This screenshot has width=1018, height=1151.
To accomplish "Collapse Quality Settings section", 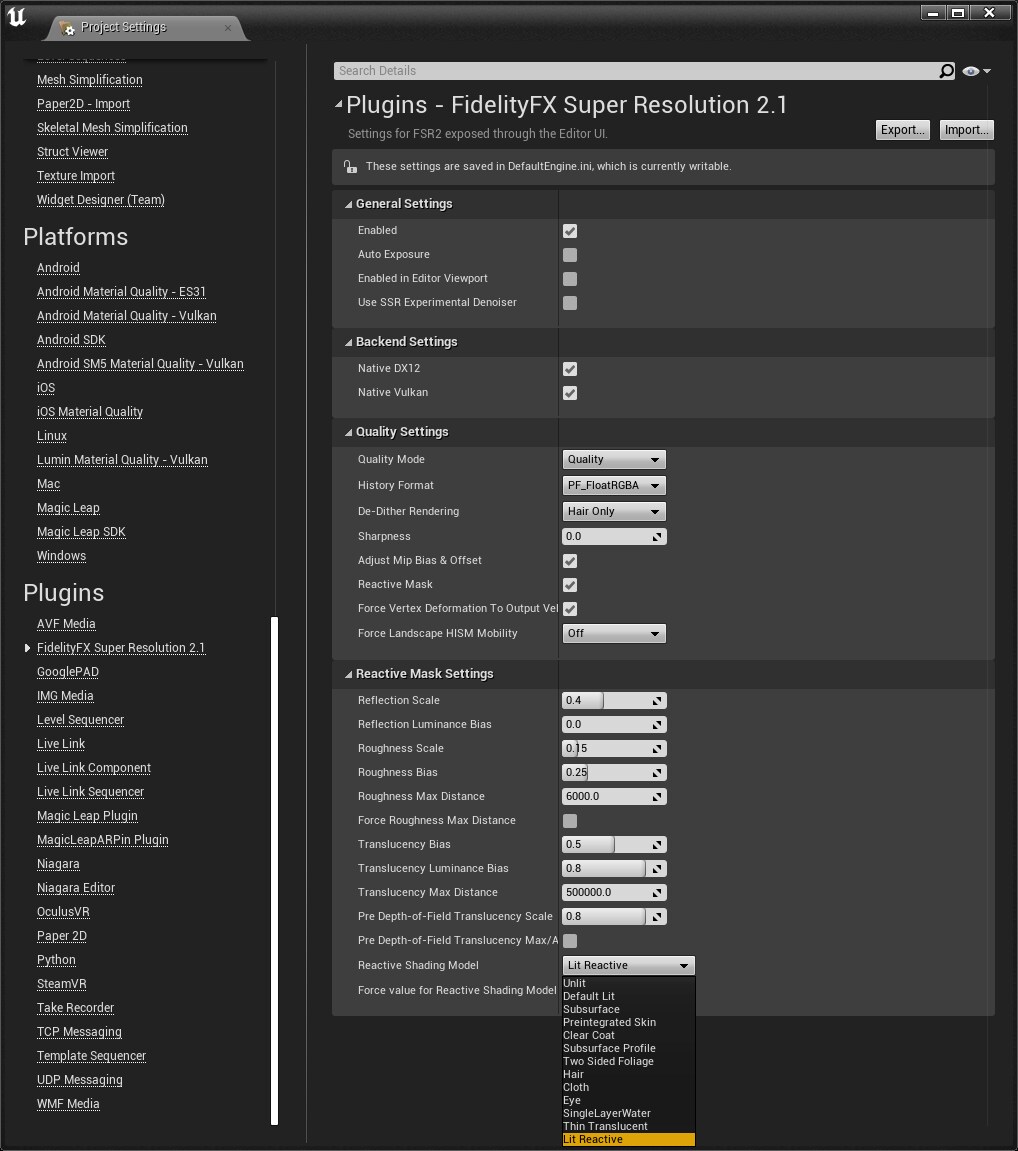I will (x=349, y=433).
